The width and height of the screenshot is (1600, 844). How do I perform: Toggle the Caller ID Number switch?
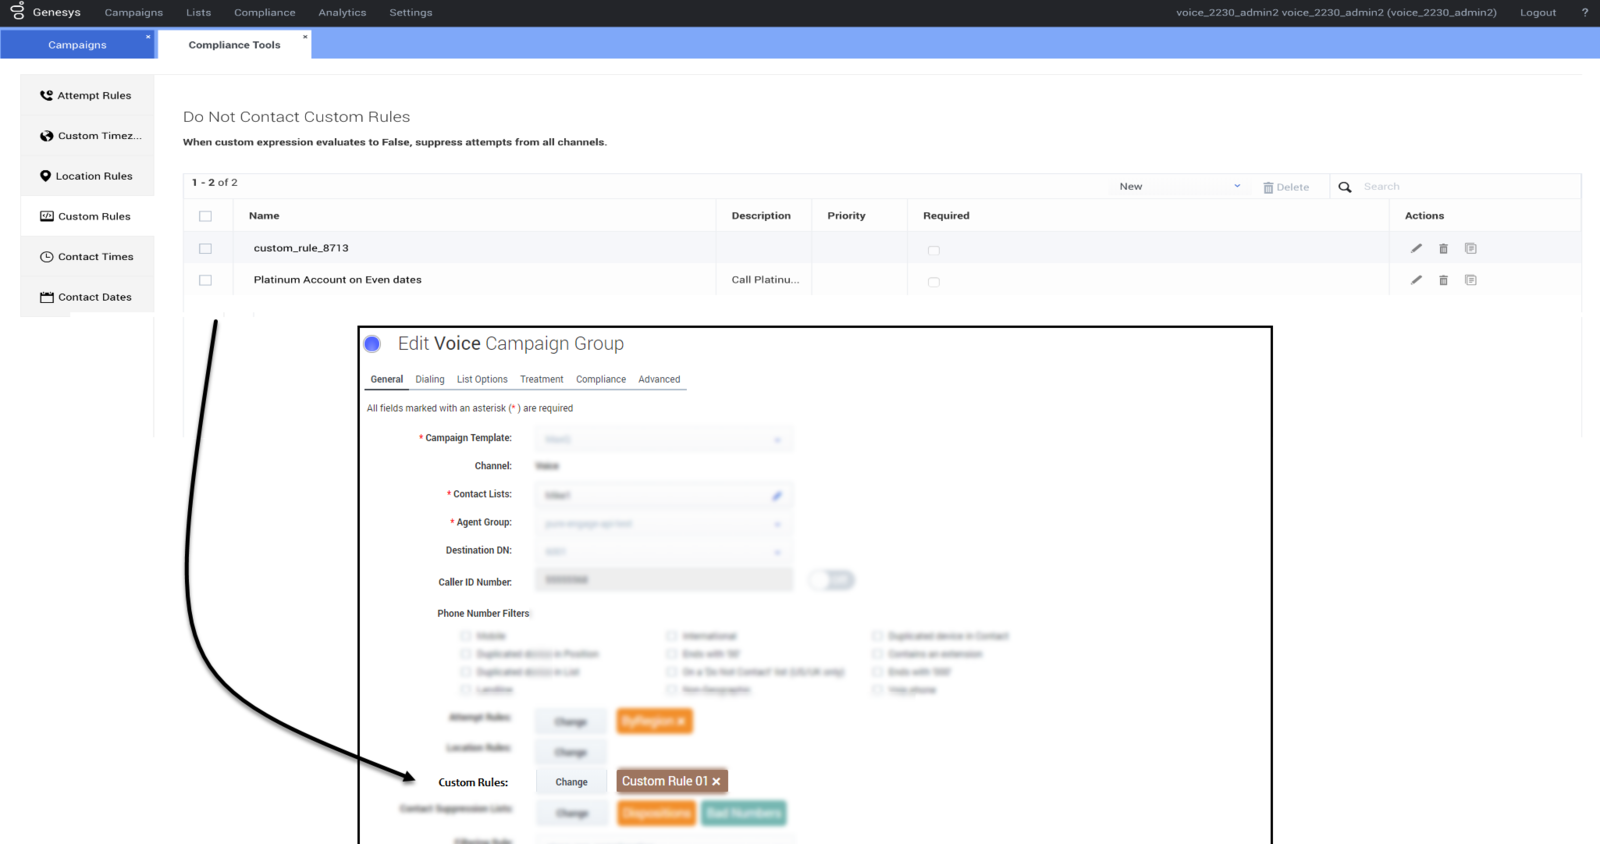pos(832,580)
